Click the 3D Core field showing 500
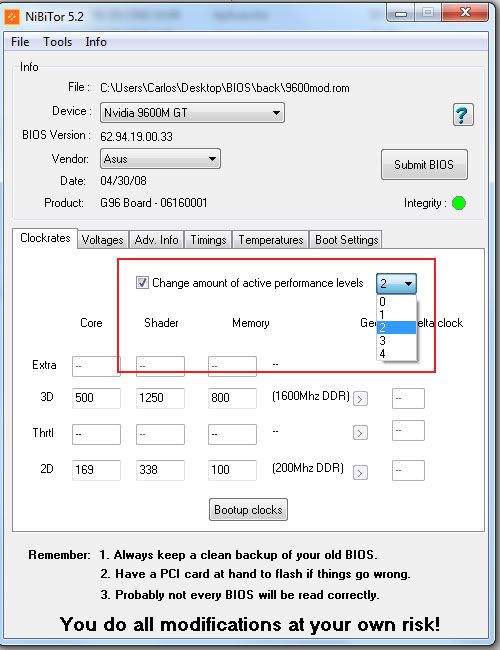 coord(96,398)
